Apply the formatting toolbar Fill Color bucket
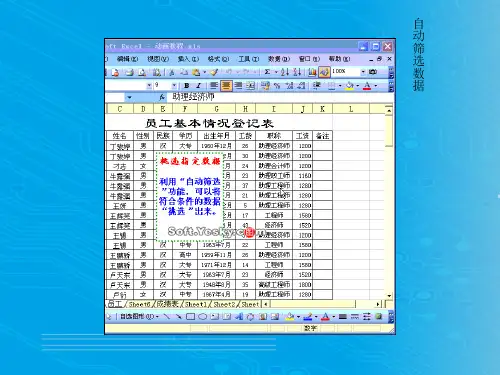The height and width of the screenshot is (375, 500). 350,86
